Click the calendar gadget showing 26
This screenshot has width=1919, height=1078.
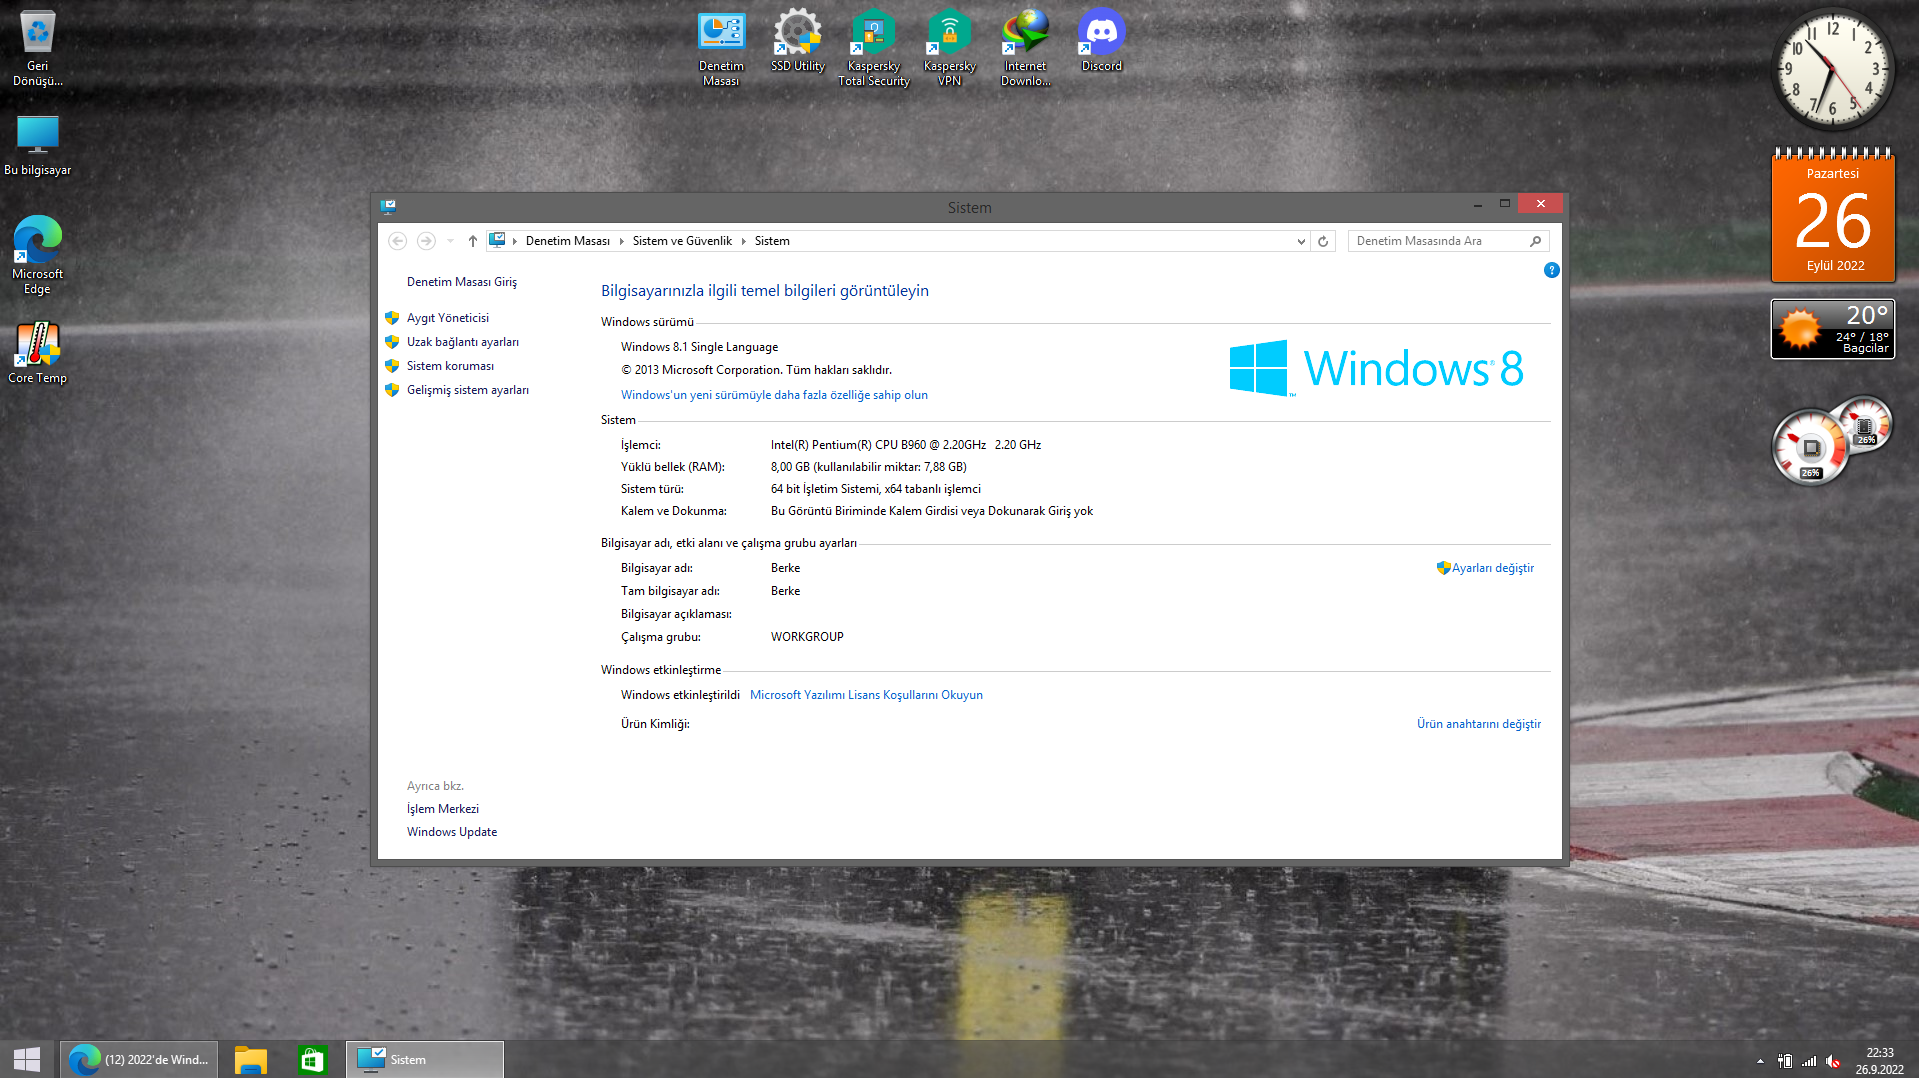pos(1833,215)
